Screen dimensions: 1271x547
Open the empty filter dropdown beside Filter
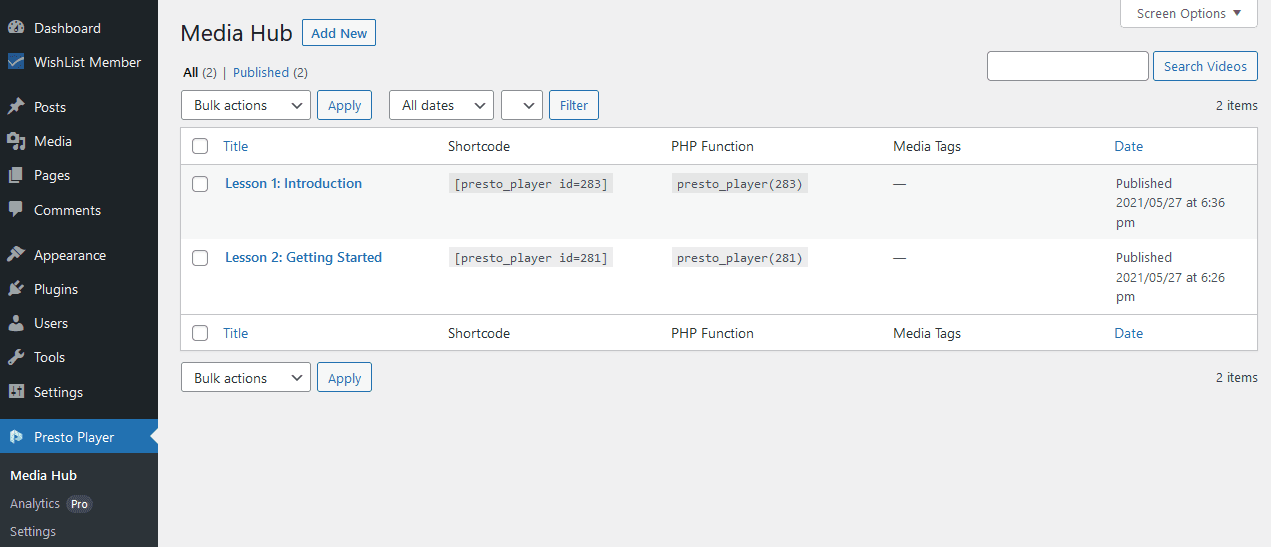pyautogui.click(x=522, y=105)
